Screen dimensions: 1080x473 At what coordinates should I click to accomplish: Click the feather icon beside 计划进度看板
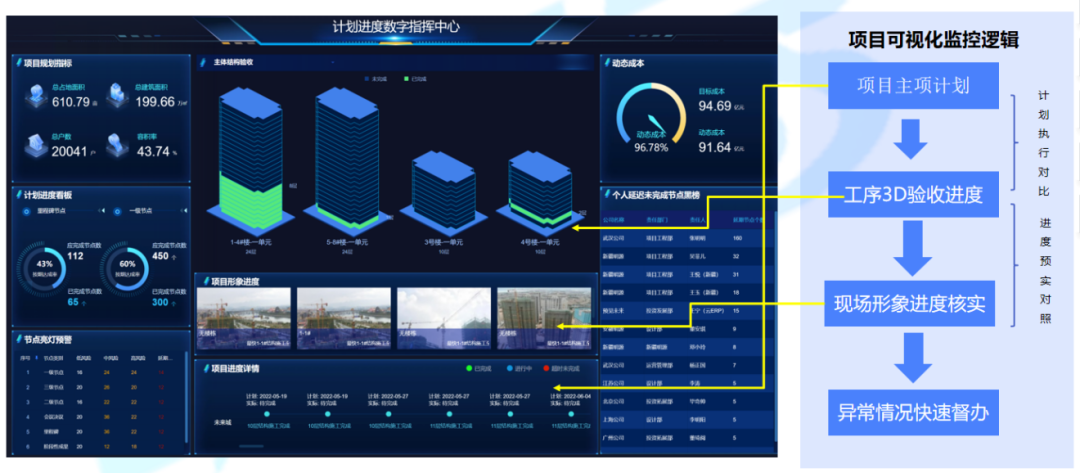click(18, 195)
